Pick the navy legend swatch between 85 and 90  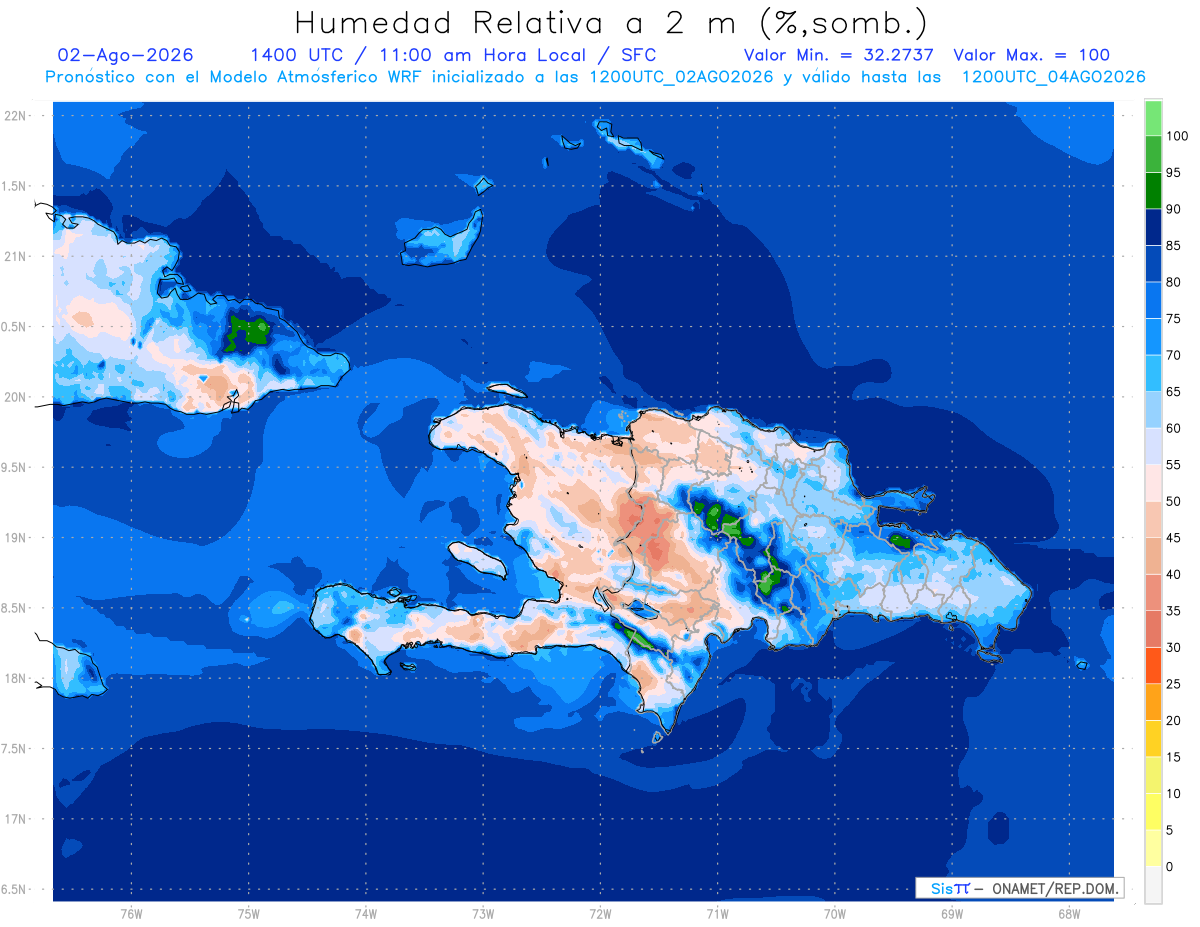pos(1153,227)
